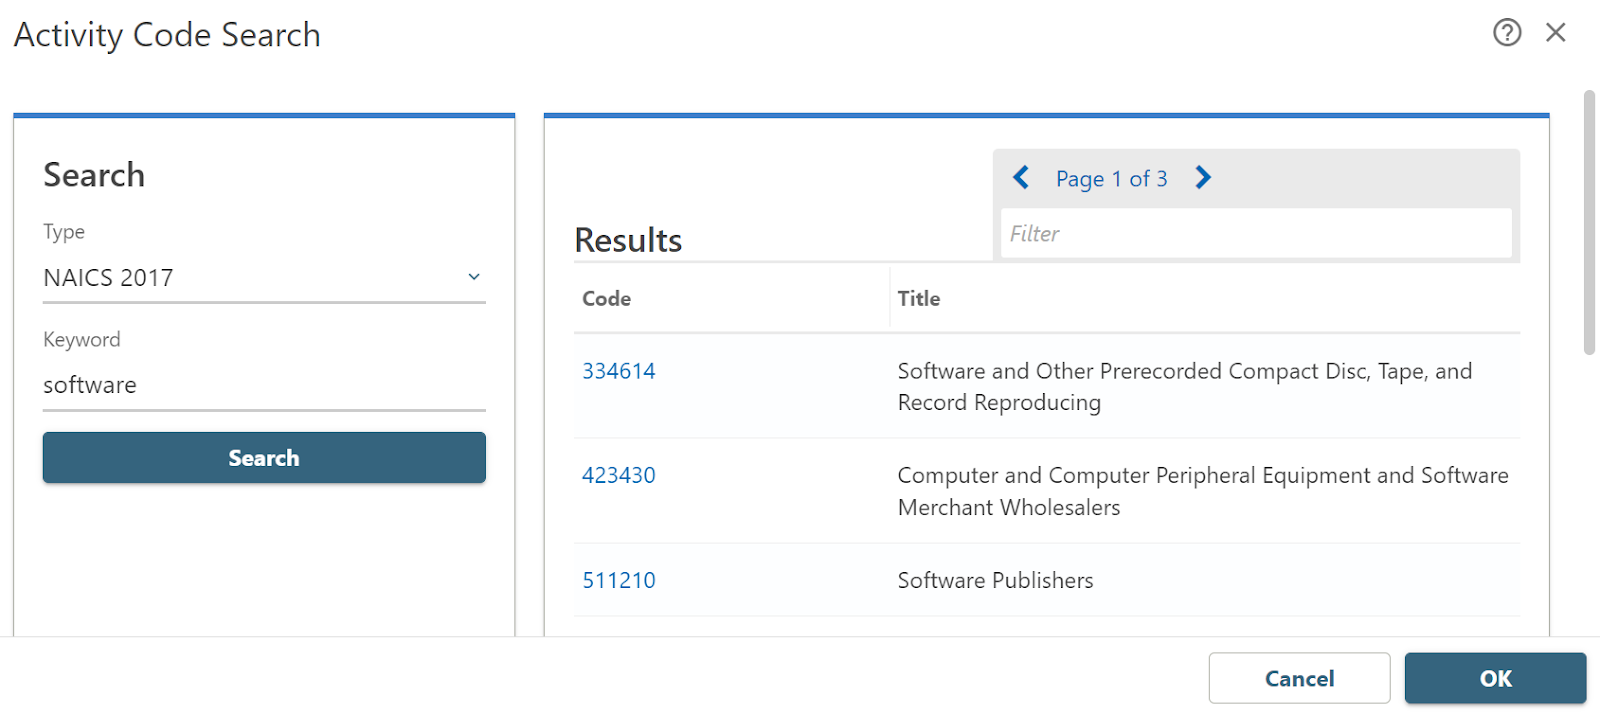Click the blue Search button

264,458
